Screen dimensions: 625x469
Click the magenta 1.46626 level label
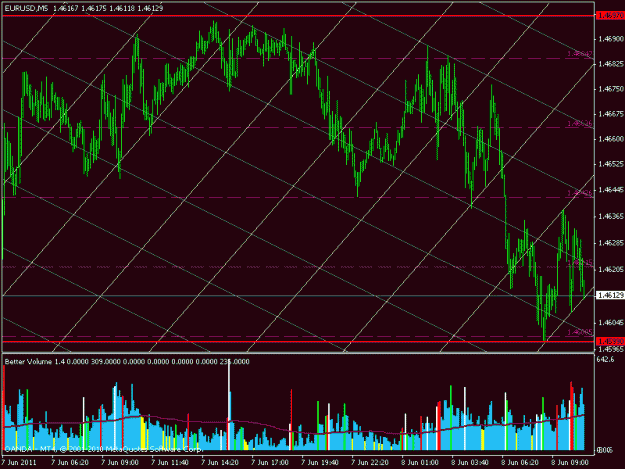click(580, 124)
